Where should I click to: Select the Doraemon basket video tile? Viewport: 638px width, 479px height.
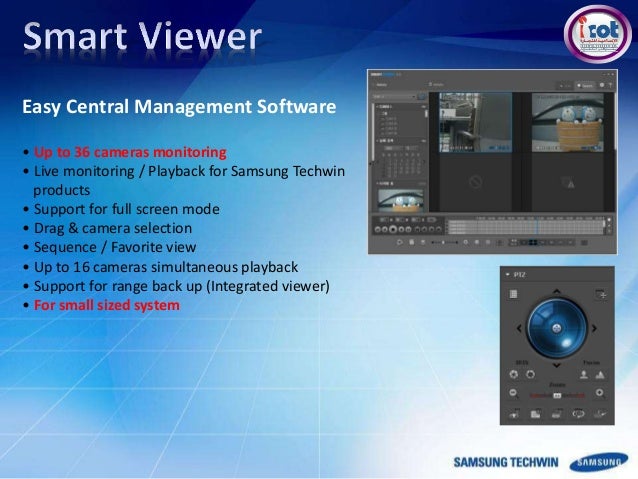point(568,122)
